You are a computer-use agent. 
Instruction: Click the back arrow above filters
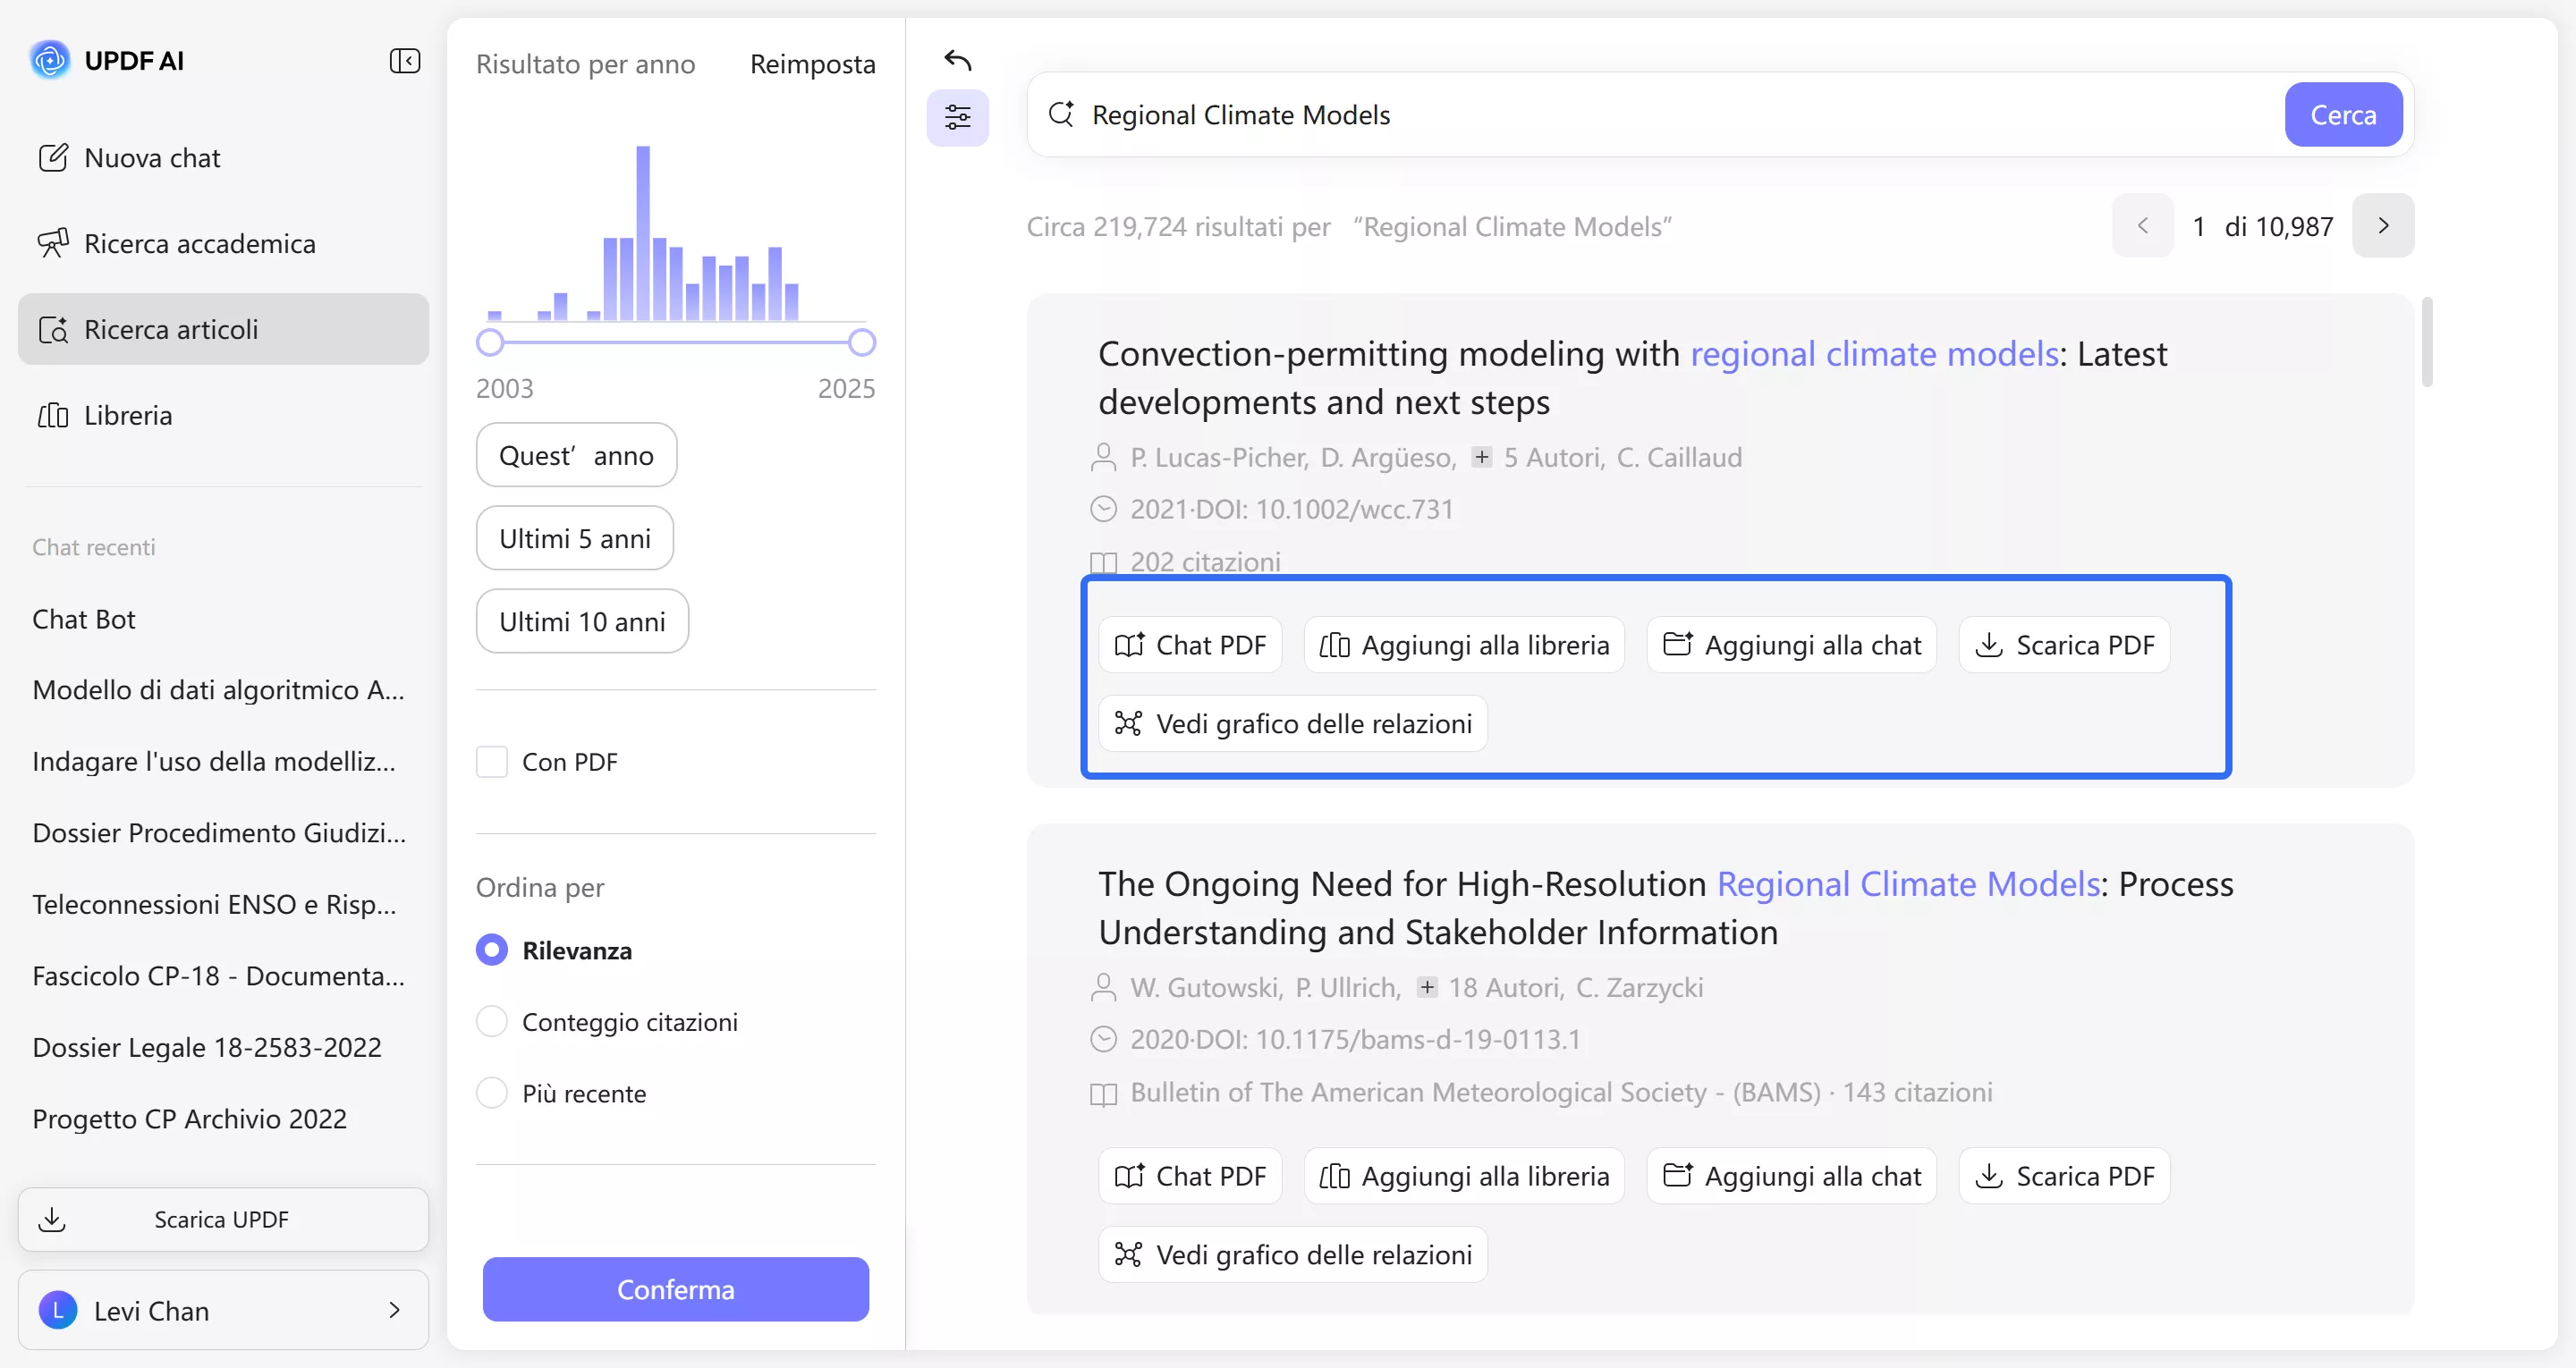[x=957, y=61]
